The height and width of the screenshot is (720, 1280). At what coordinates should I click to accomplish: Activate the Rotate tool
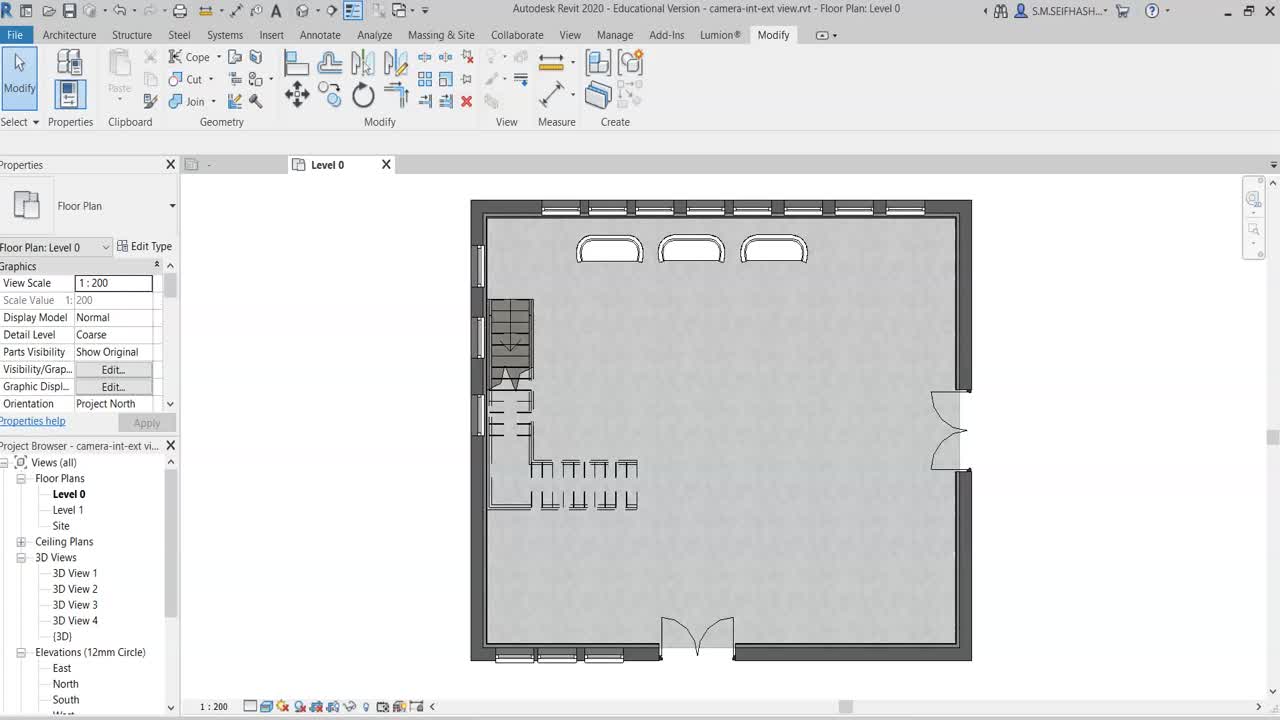363,96
